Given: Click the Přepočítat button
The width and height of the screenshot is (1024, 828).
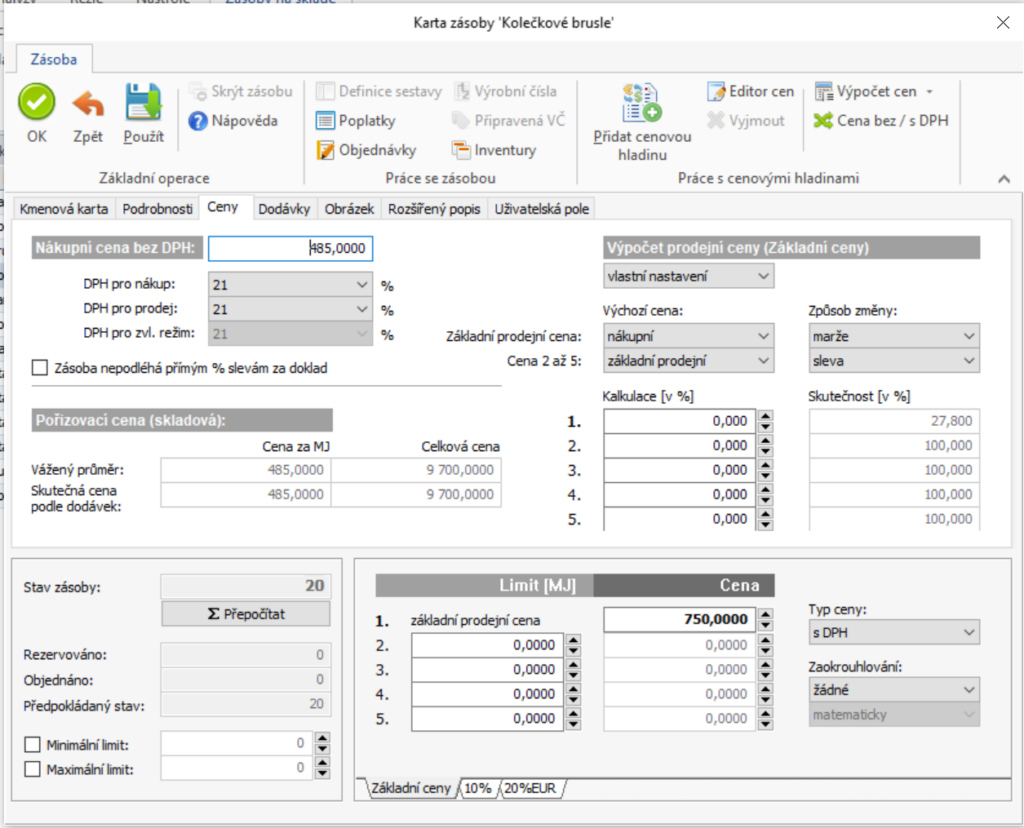Looking at the screenshot, I should pyautogui.click(x=245, y=614).
